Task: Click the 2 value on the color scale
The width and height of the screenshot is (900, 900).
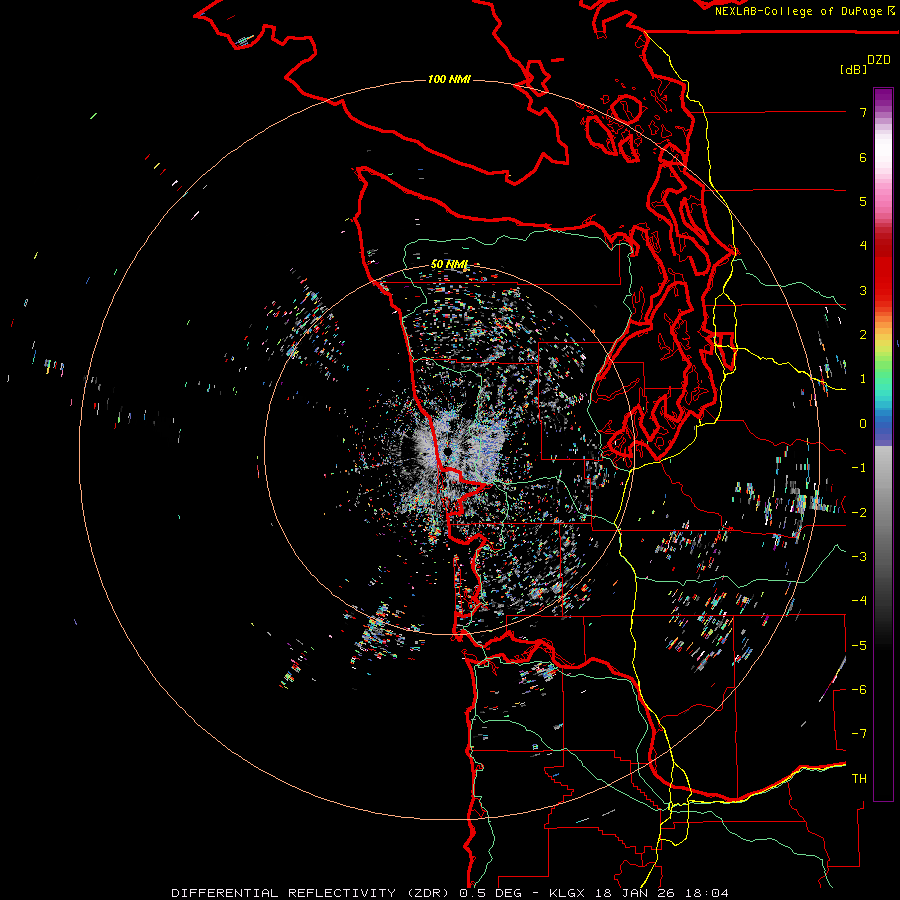Action: point(863,335)
